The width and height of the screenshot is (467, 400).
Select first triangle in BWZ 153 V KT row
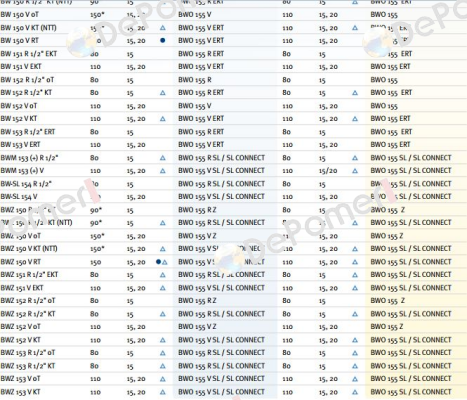click(163, 392)
